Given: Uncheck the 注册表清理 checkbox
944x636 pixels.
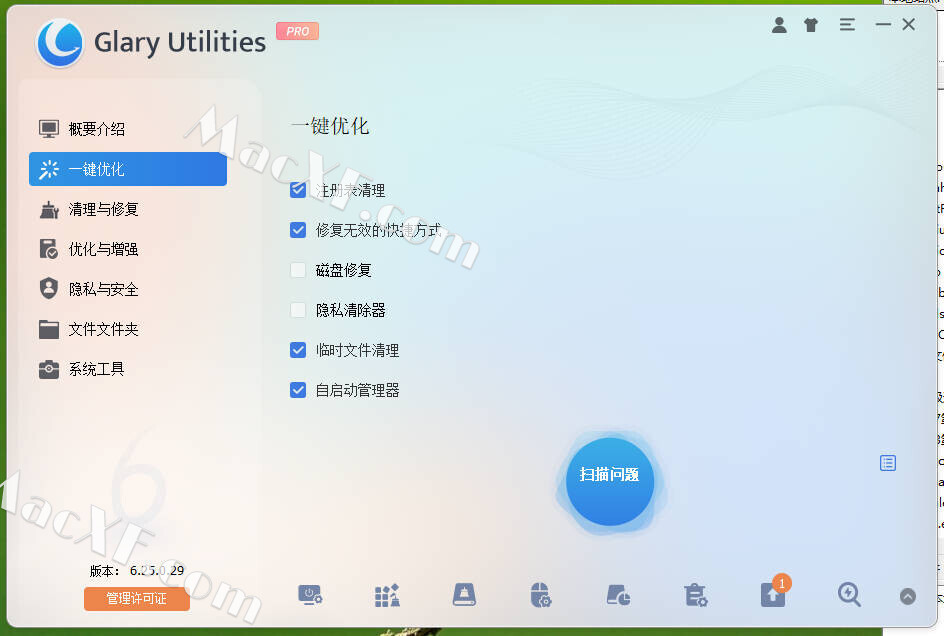Looking at the screenshot, I should [298, 190].
